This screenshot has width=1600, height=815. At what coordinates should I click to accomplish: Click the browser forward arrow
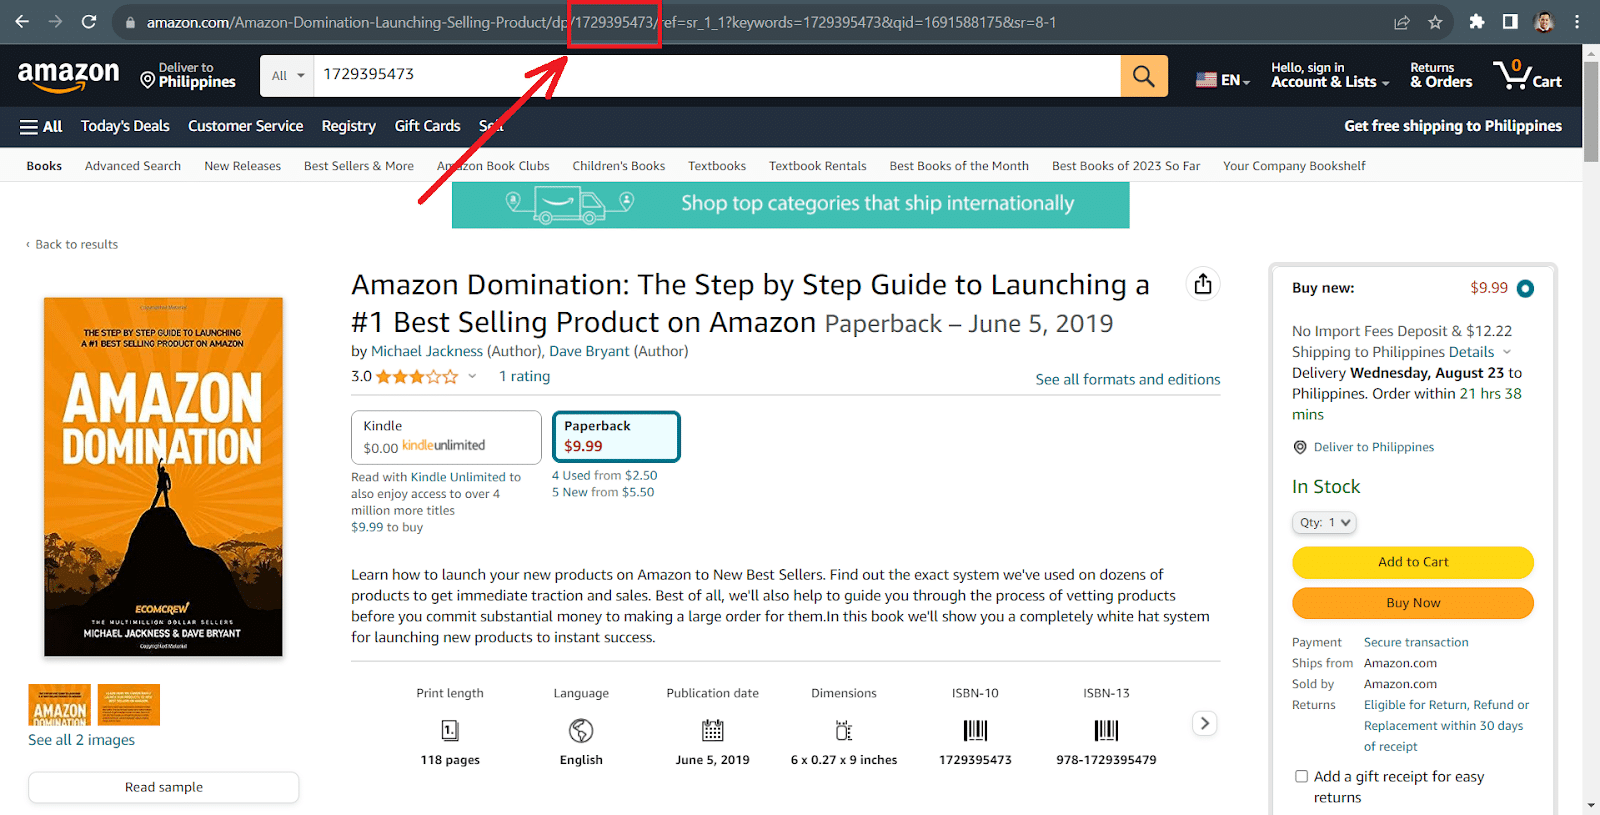coord(56,21)
